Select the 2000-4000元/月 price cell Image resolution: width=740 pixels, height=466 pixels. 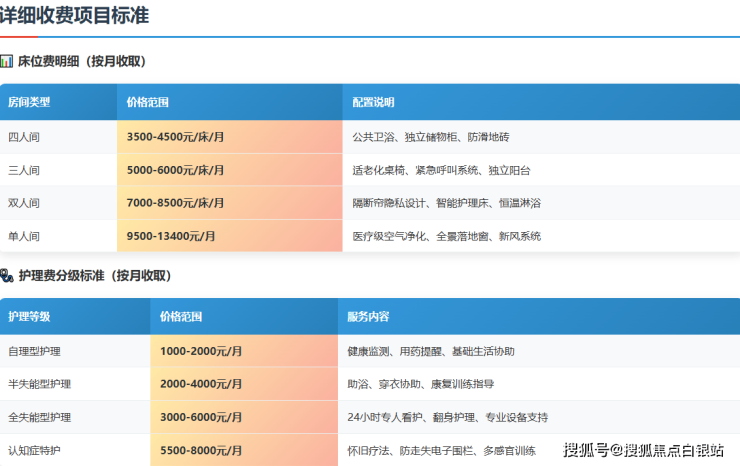pos(201,384)
